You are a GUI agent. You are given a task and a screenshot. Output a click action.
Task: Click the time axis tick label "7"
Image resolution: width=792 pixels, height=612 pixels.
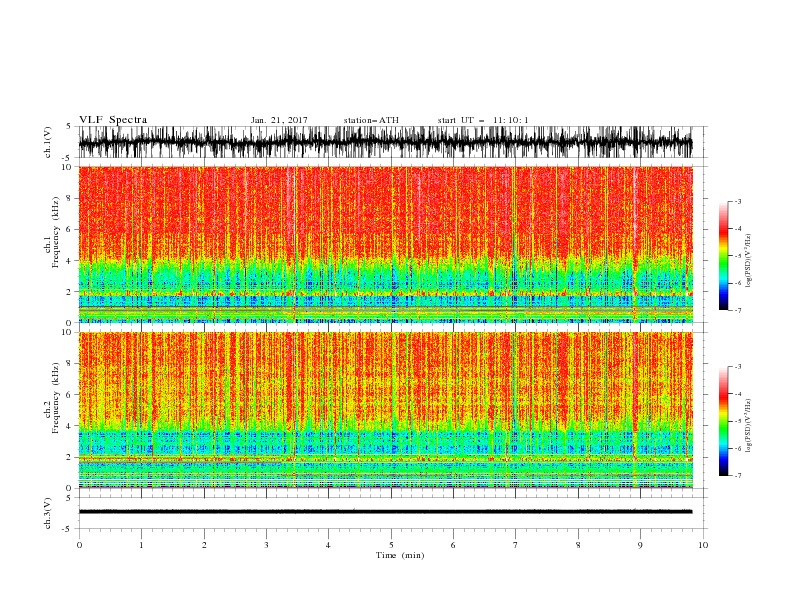coord(515,545)
